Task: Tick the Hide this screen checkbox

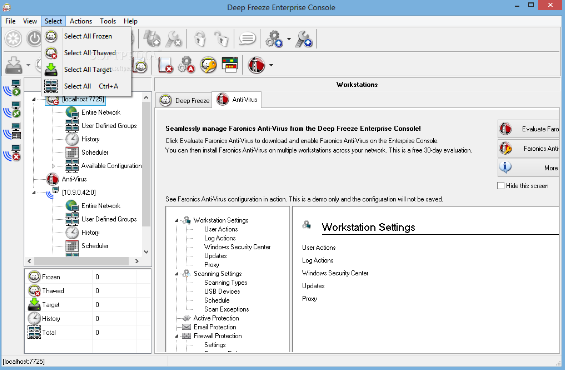Action: pyautogui.click(x=501, y=186)
